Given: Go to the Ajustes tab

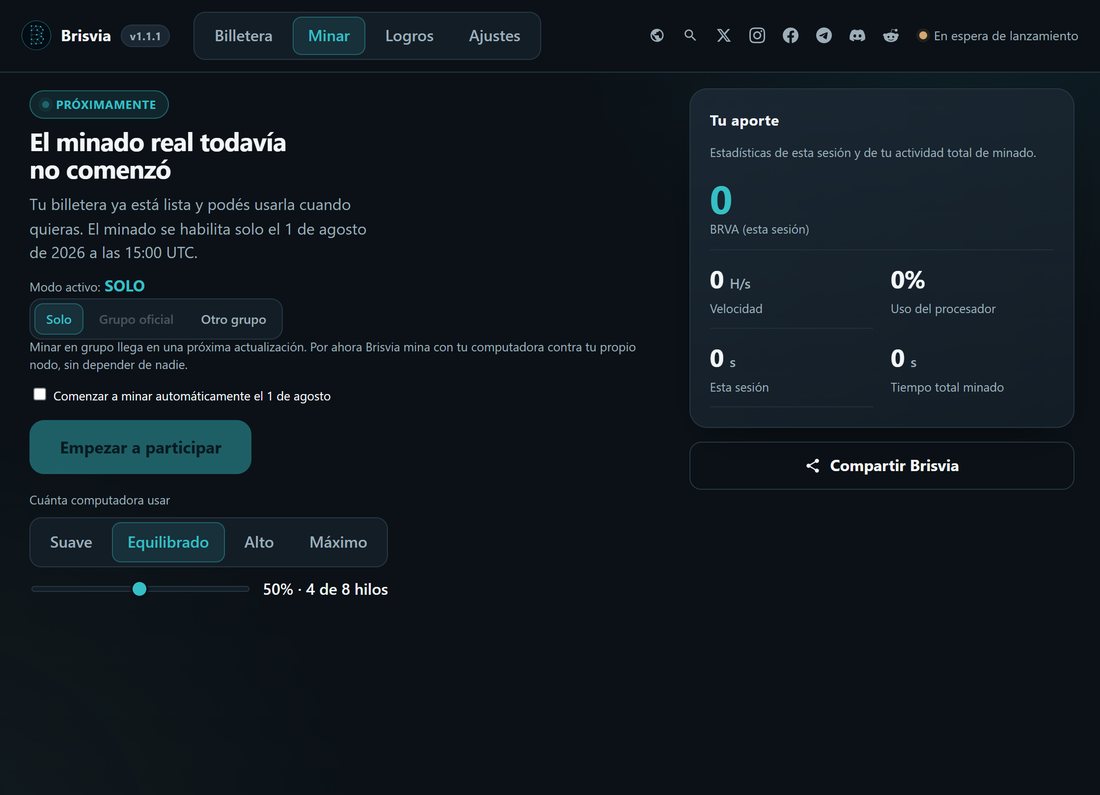Looking at the screenshot, I should pyautogui.click(x=495, y=36).
